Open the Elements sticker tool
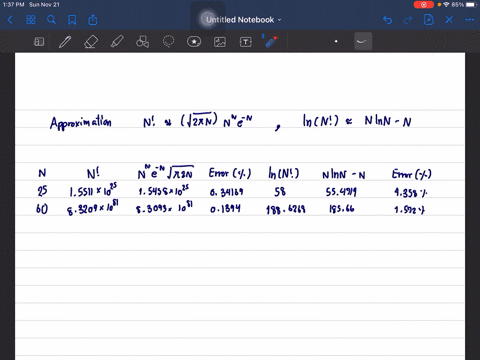 194,42
